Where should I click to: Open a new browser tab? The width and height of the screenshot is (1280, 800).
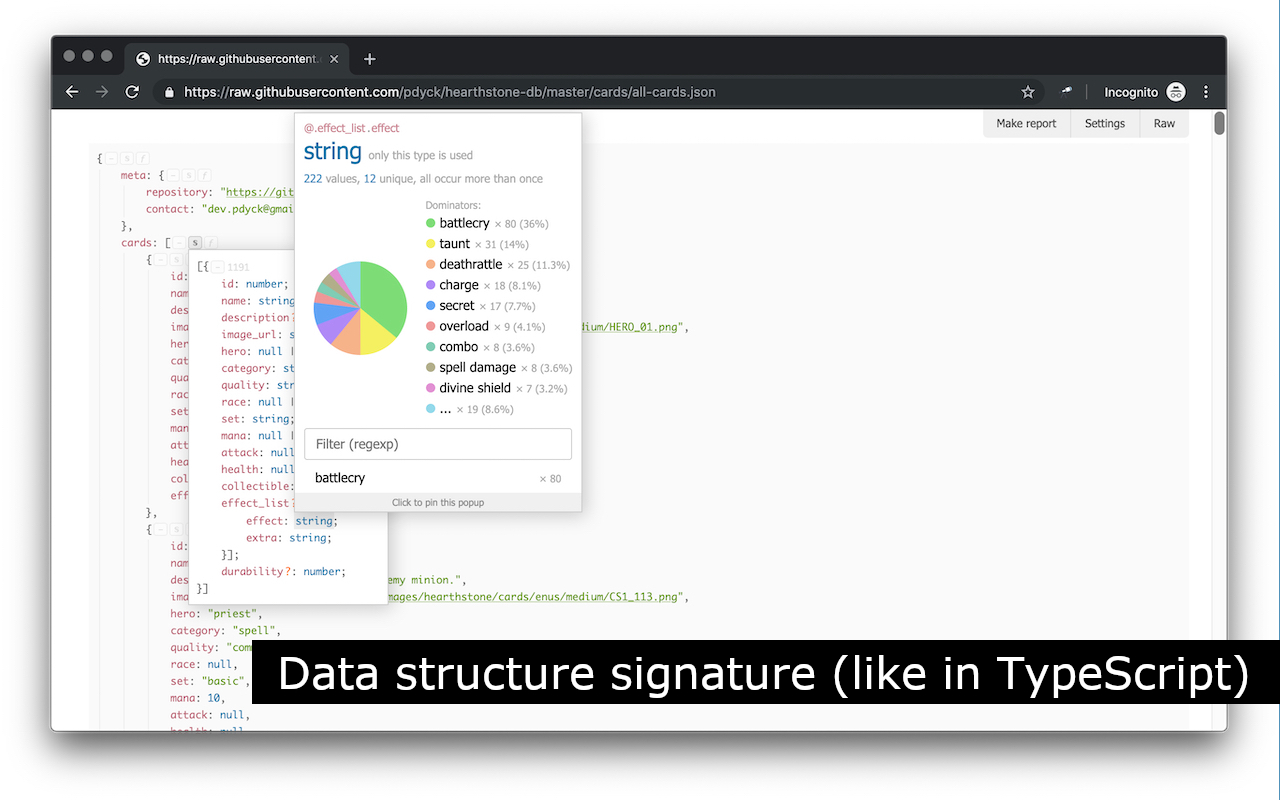[x=369, y=59]
